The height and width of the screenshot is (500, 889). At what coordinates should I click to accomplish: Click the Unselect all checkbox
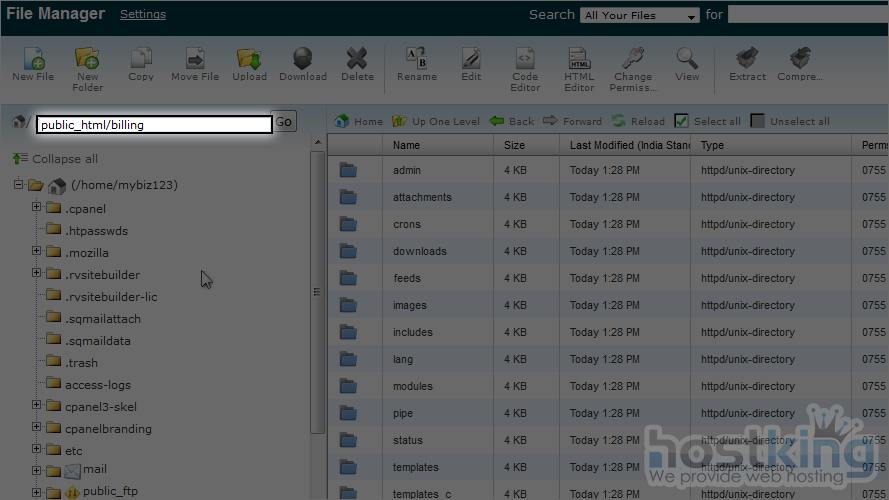(758, 121)
